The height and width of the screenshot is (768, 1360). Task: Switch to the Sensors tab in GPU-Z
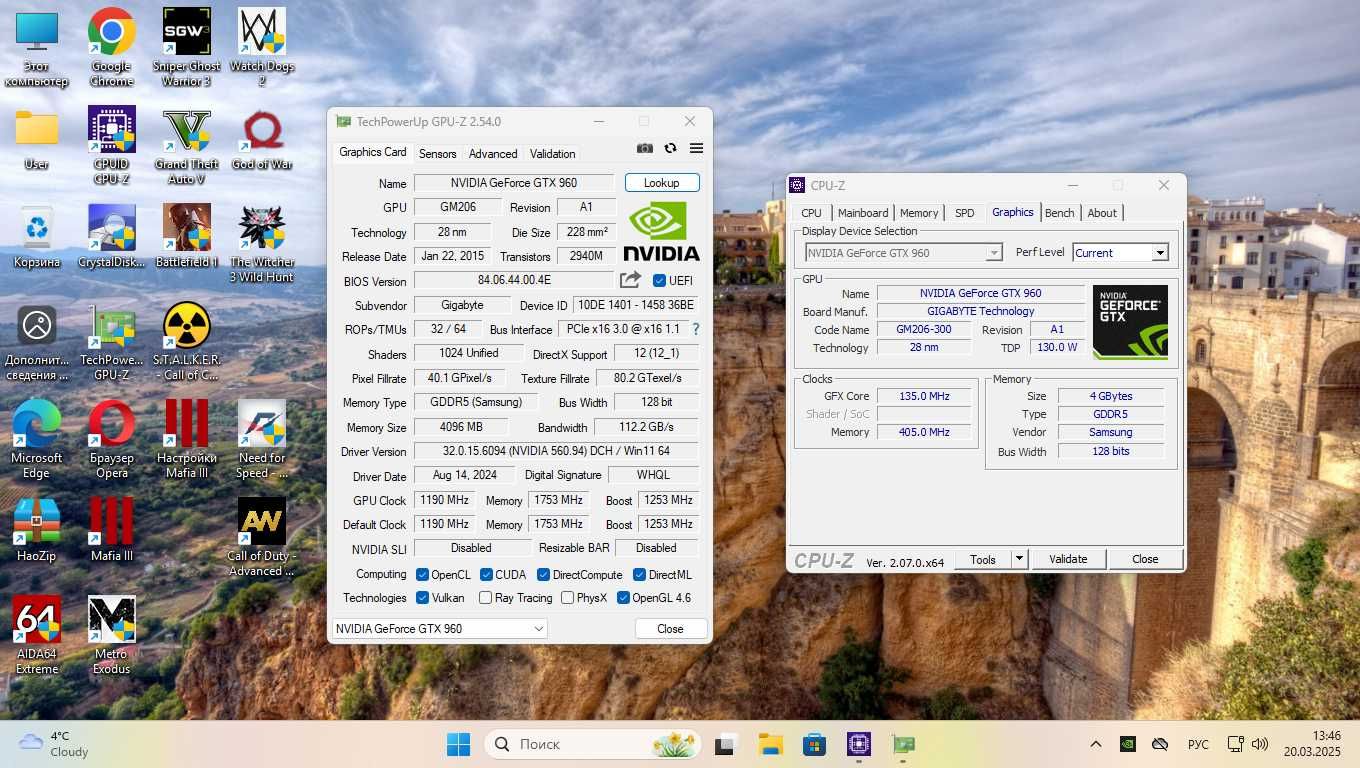pyautogui.click(x=437, y=154)
